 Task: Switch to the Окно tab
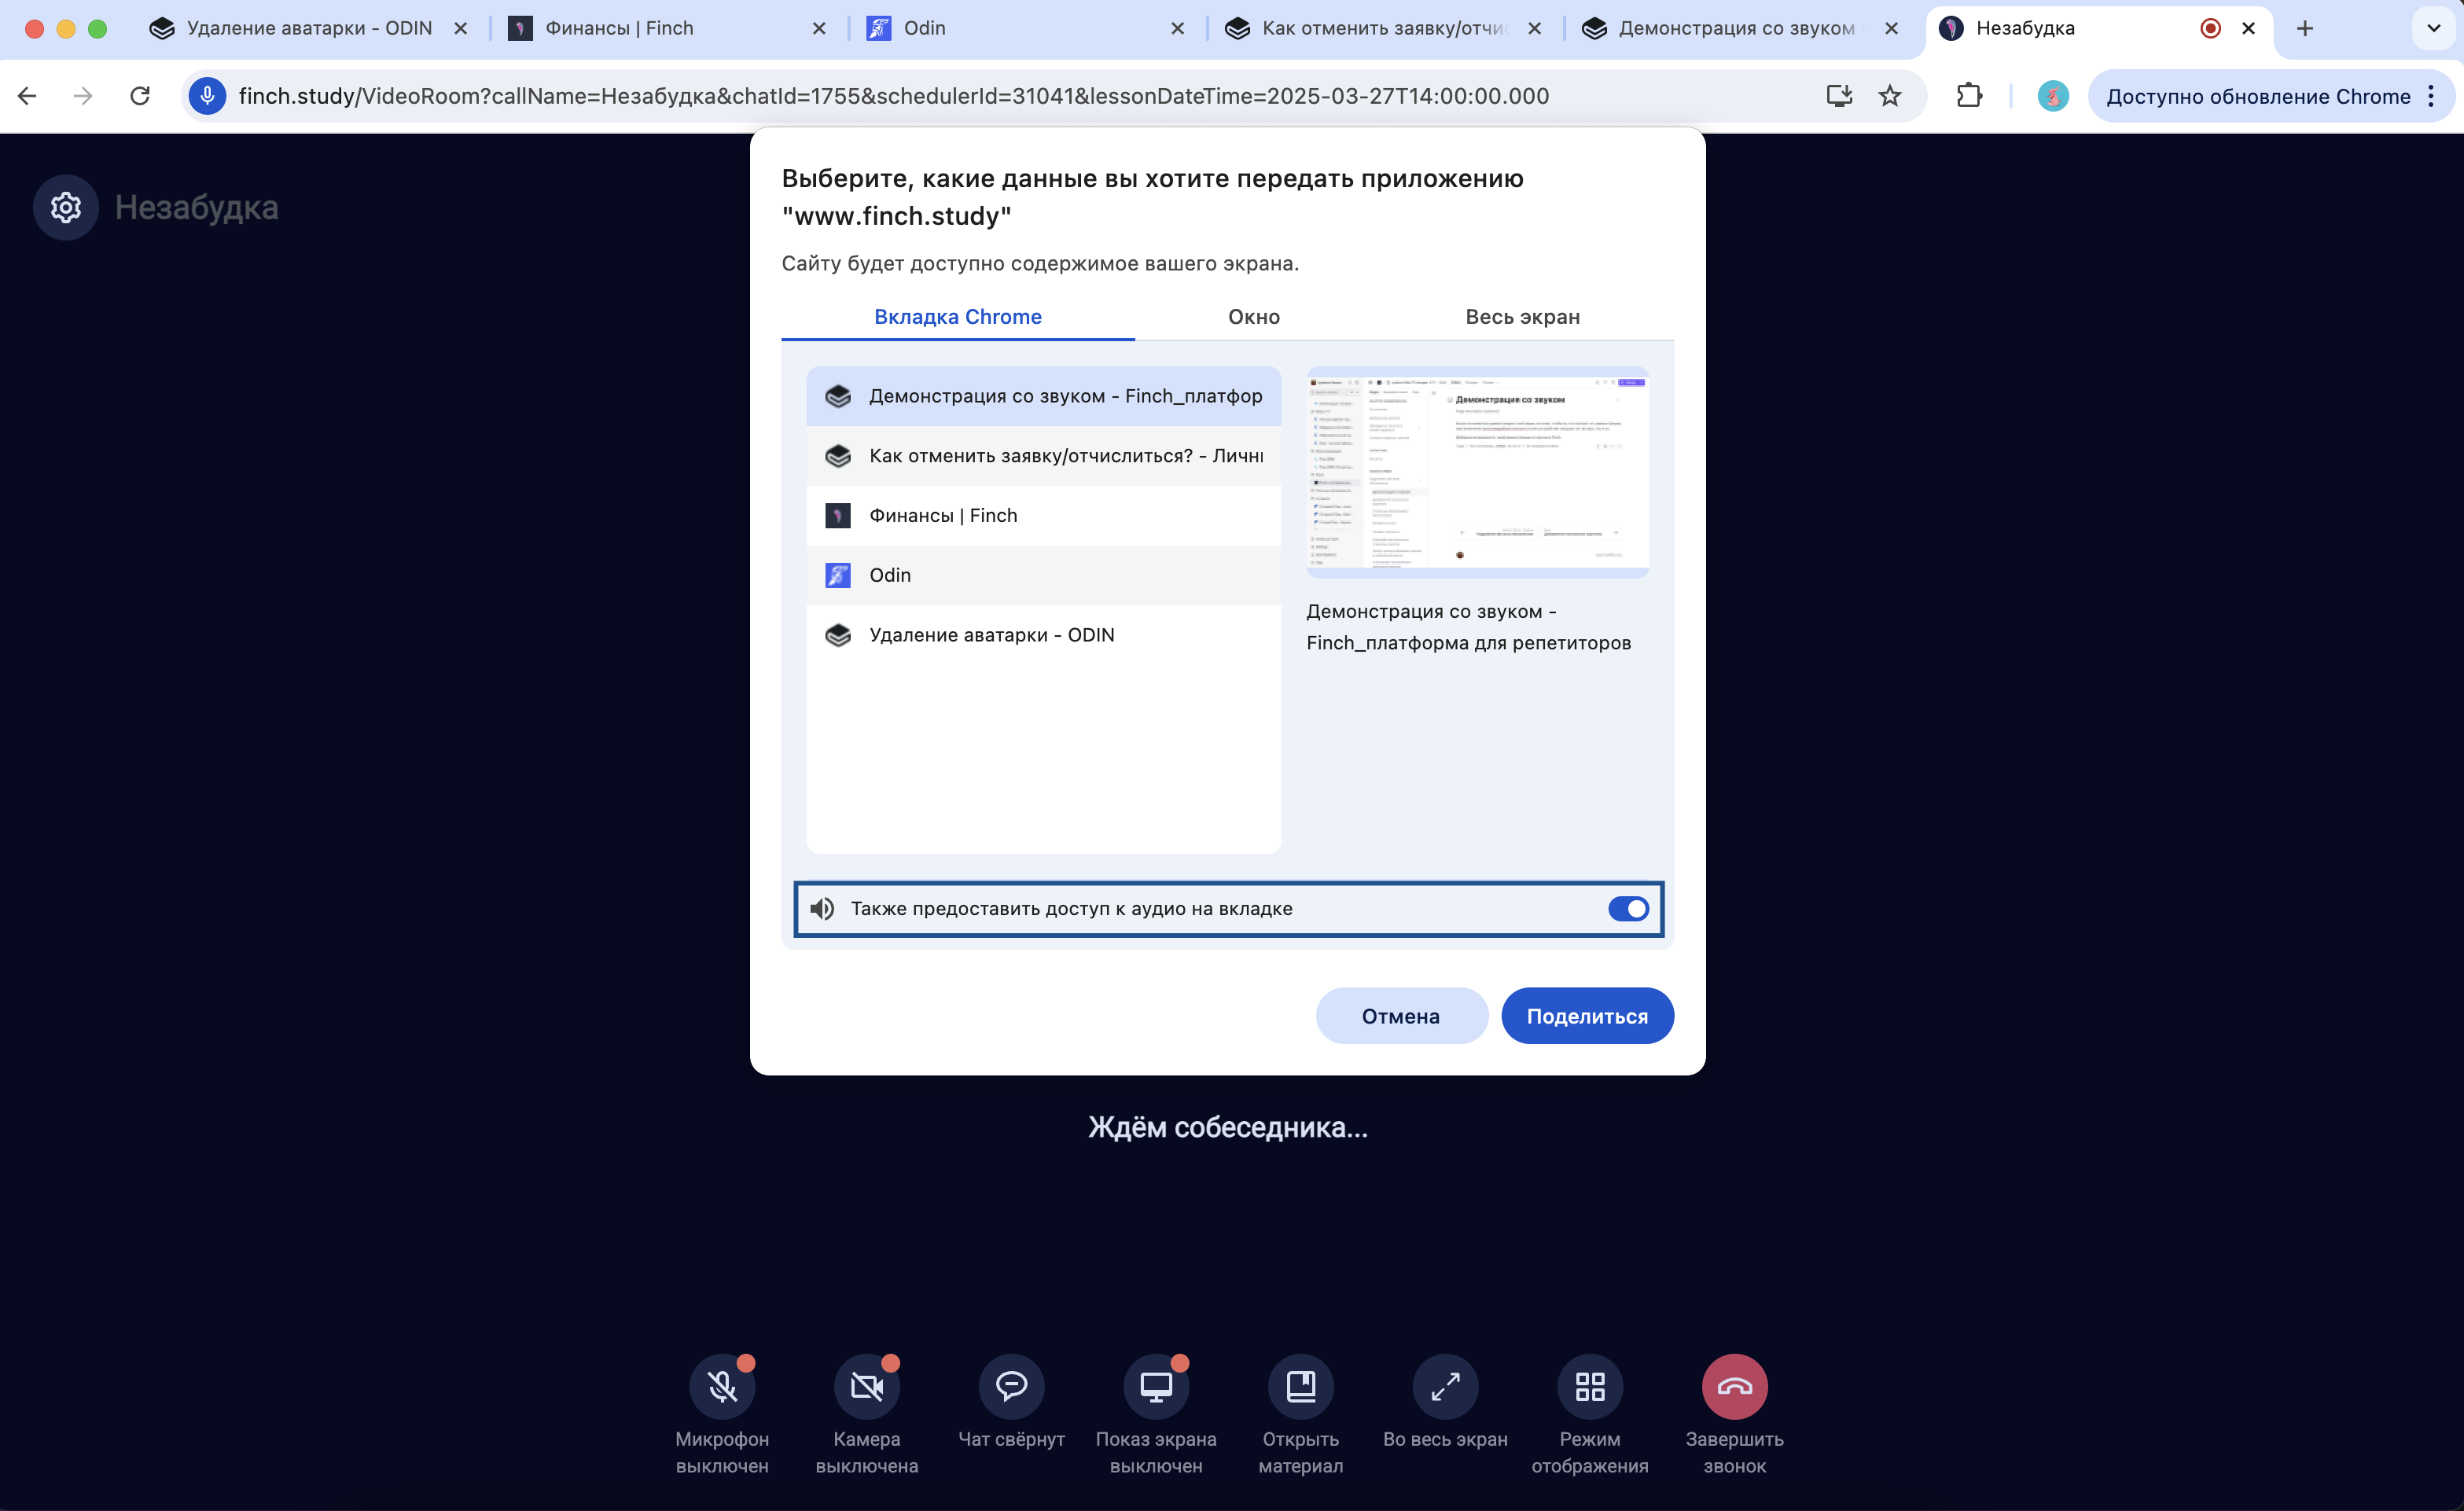(x=1253, y=317)
